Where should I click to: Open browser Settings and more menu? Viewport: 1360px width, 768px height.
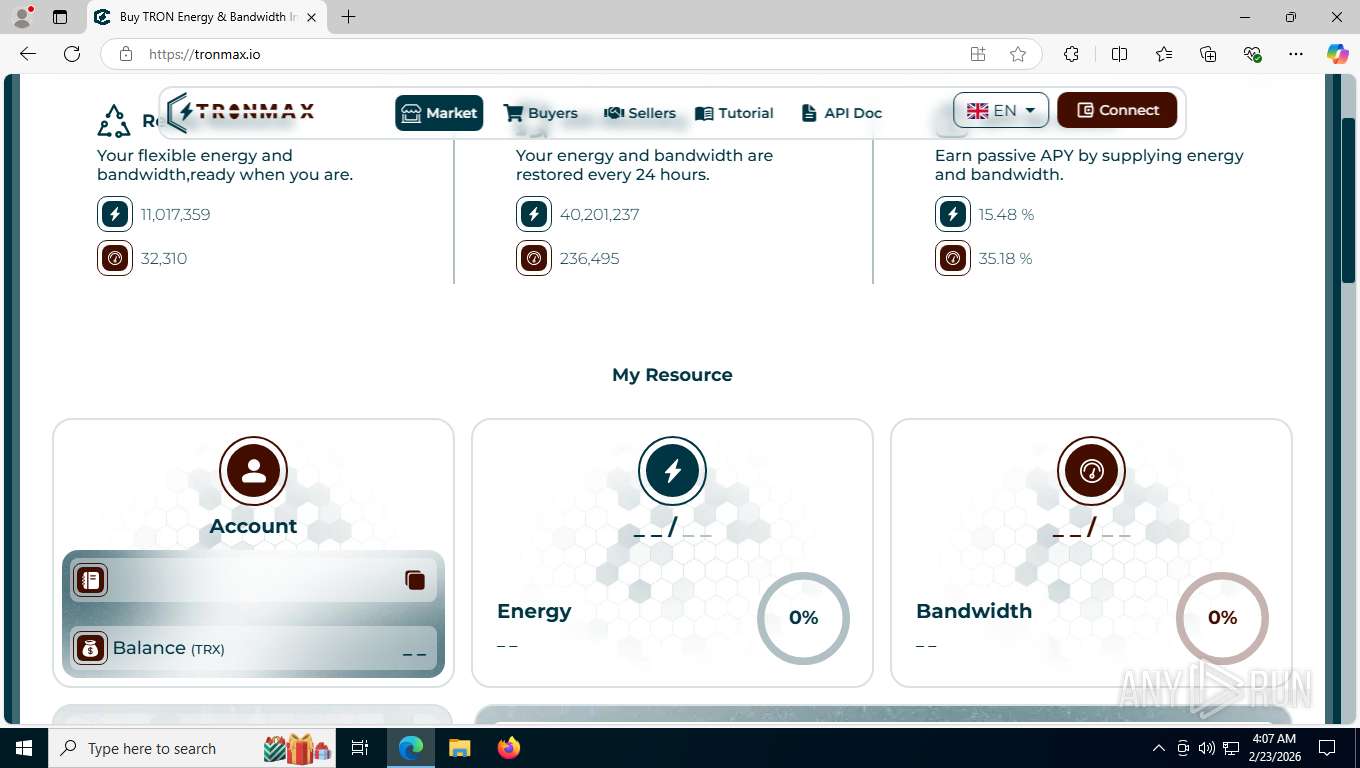click(1296, 54)
